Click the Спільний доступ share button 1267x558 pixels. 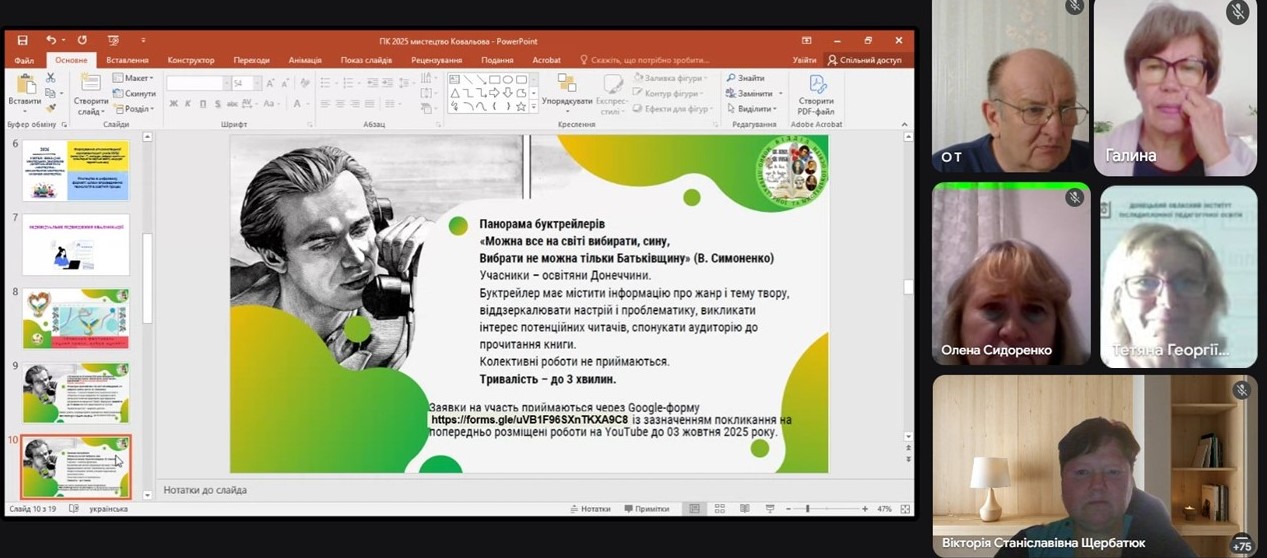(864, 60)
